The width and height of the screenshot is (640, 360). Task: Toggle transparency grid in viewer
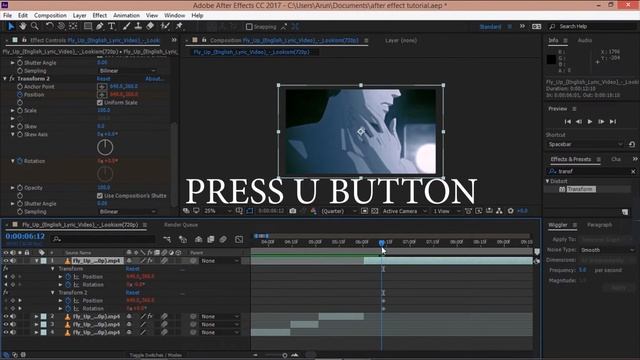coord(375,211)
